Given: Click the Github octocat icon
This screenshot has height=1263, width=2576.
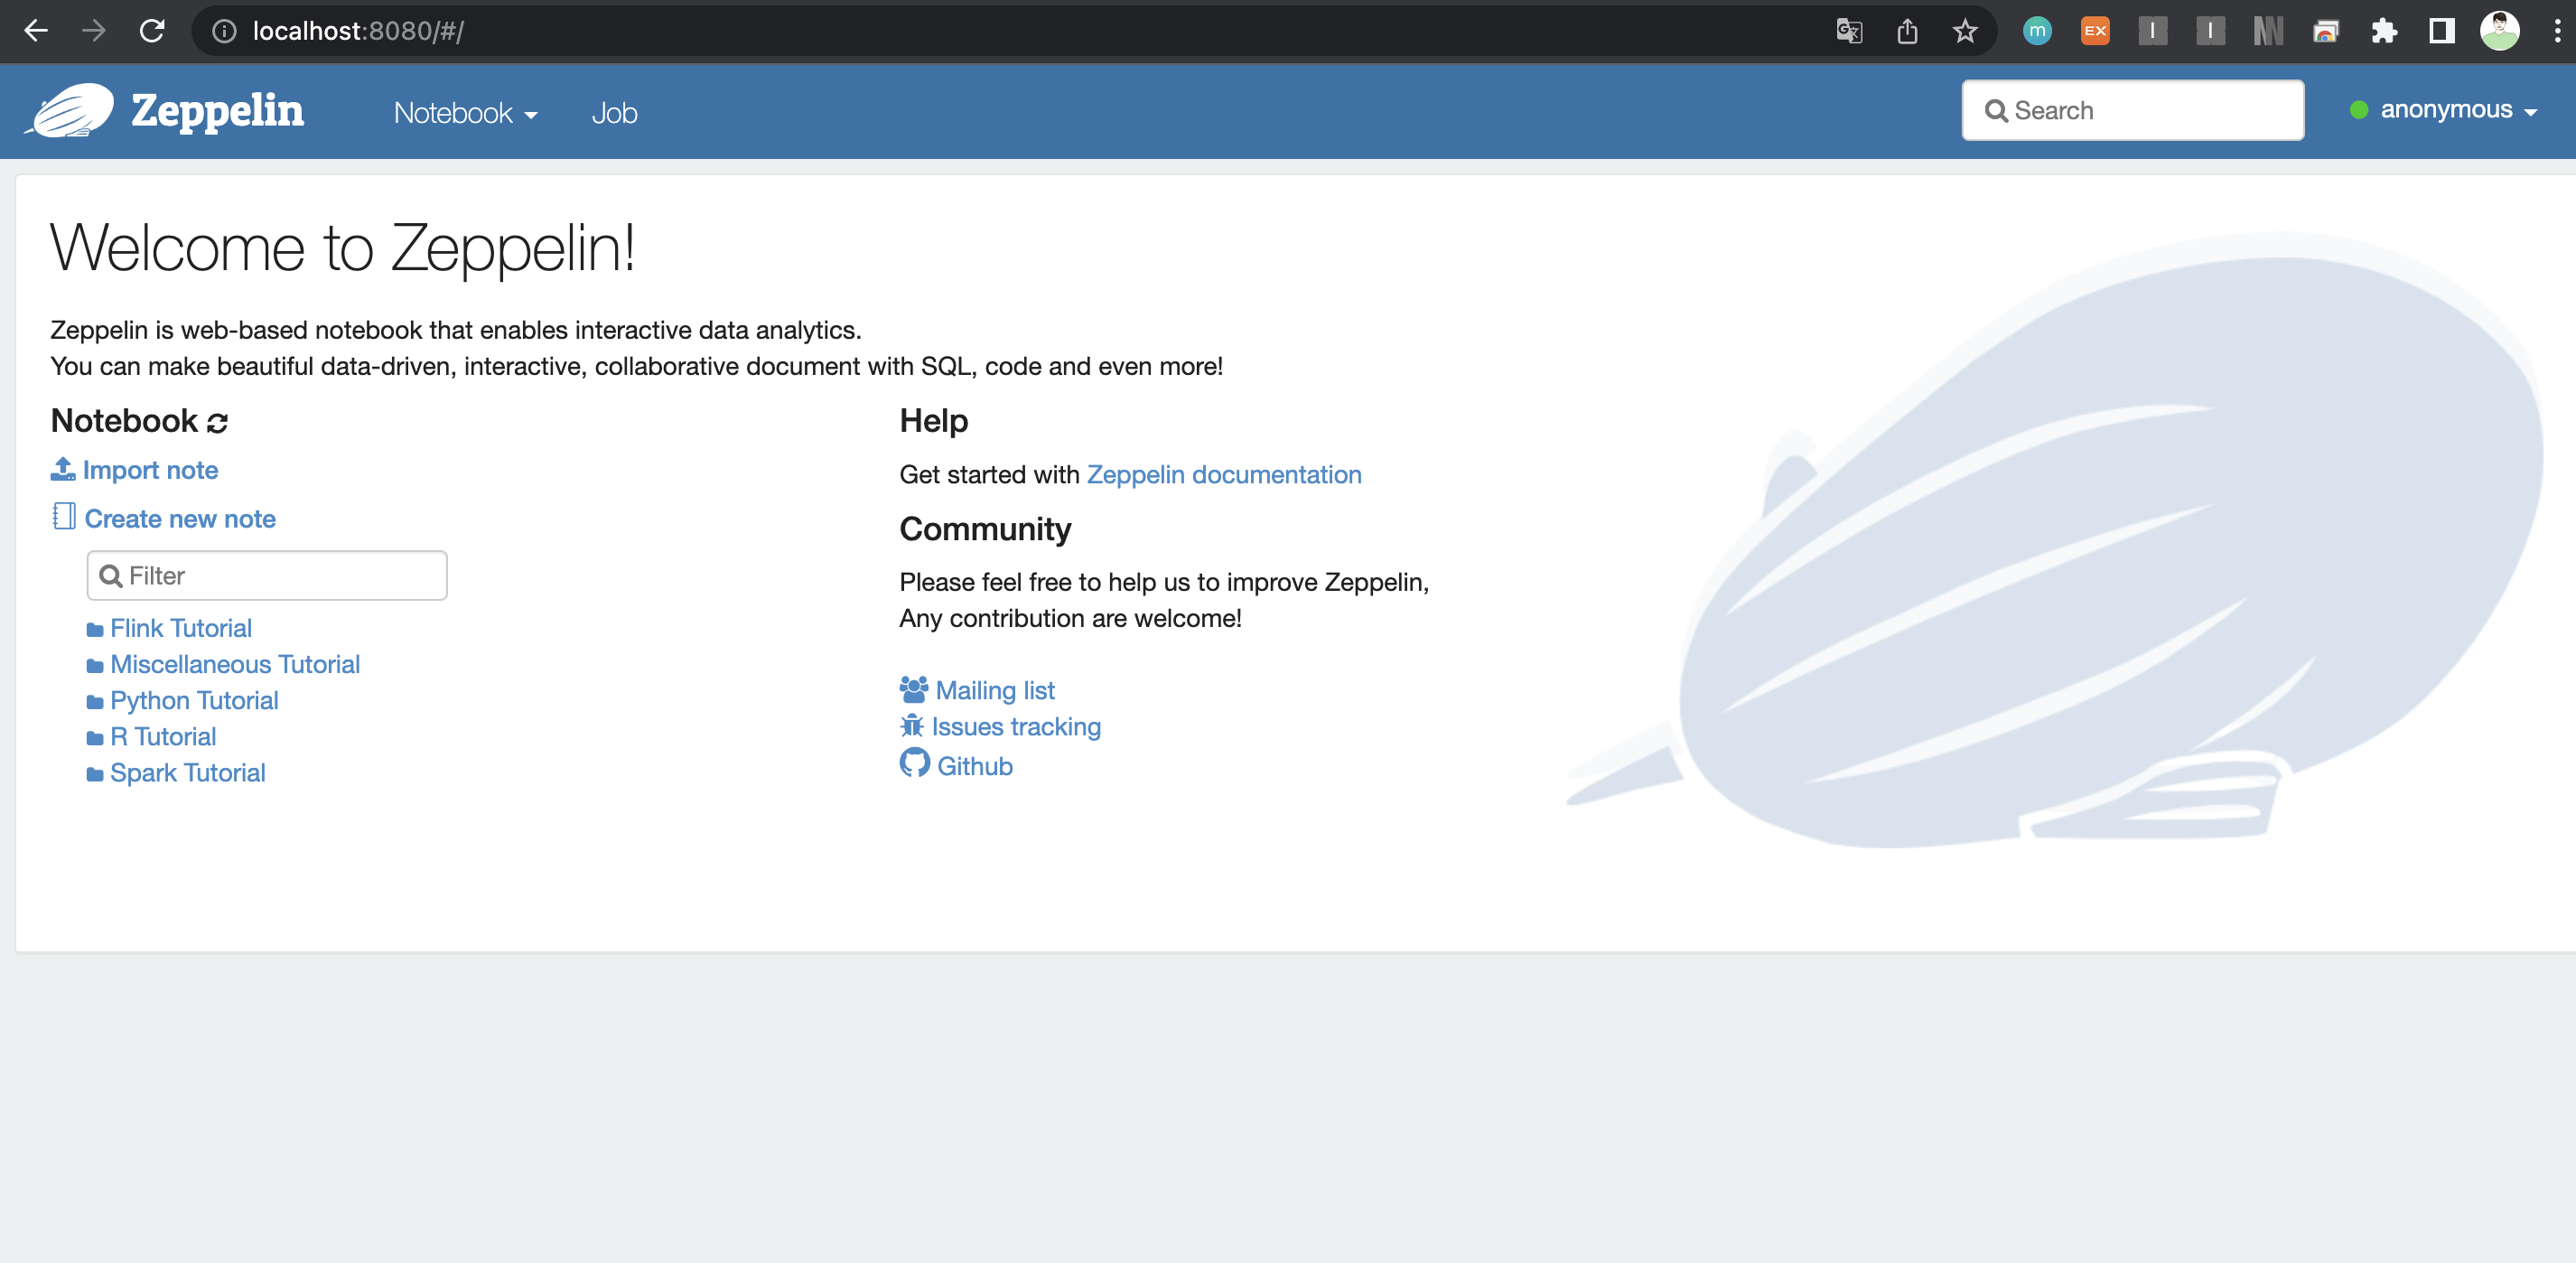Looking at the screenshot, I should [914, 764].
